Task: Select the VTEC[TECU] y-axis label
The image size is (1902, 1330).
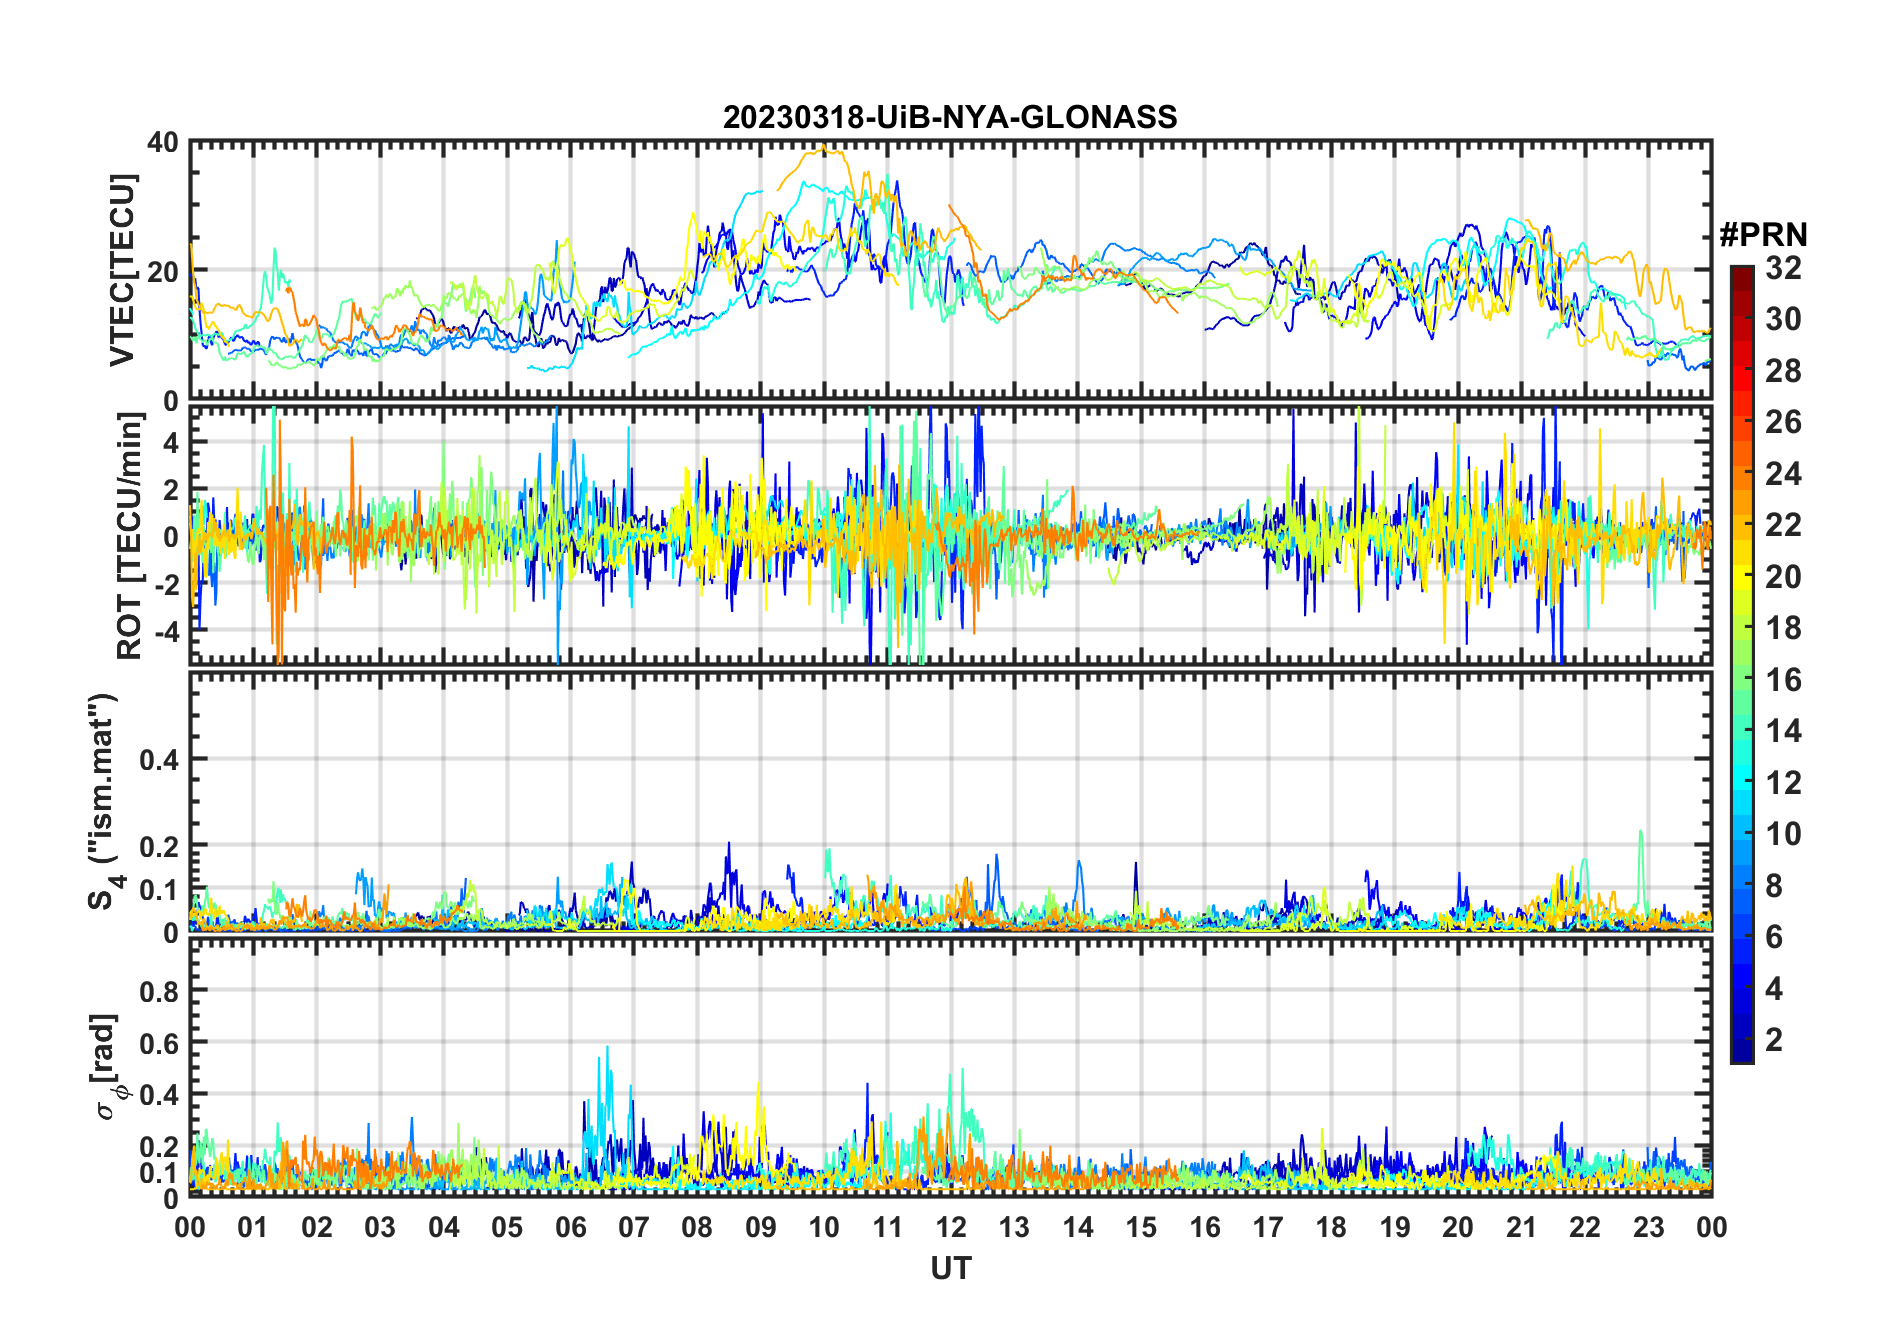Action: [x=122, y=270]
